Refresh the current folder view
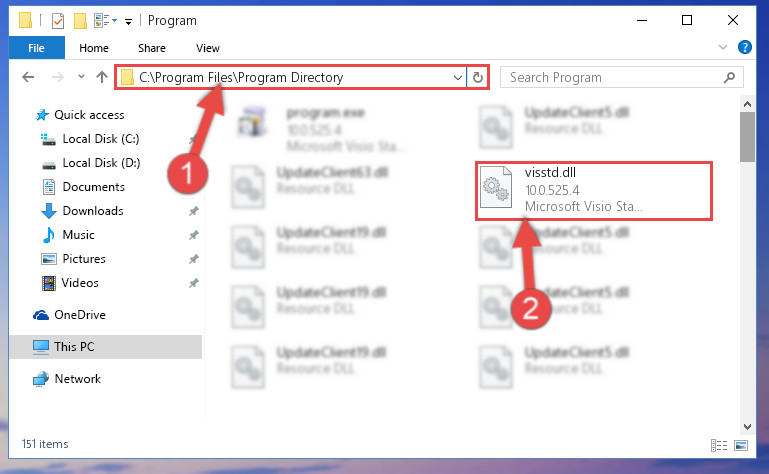 477,78
